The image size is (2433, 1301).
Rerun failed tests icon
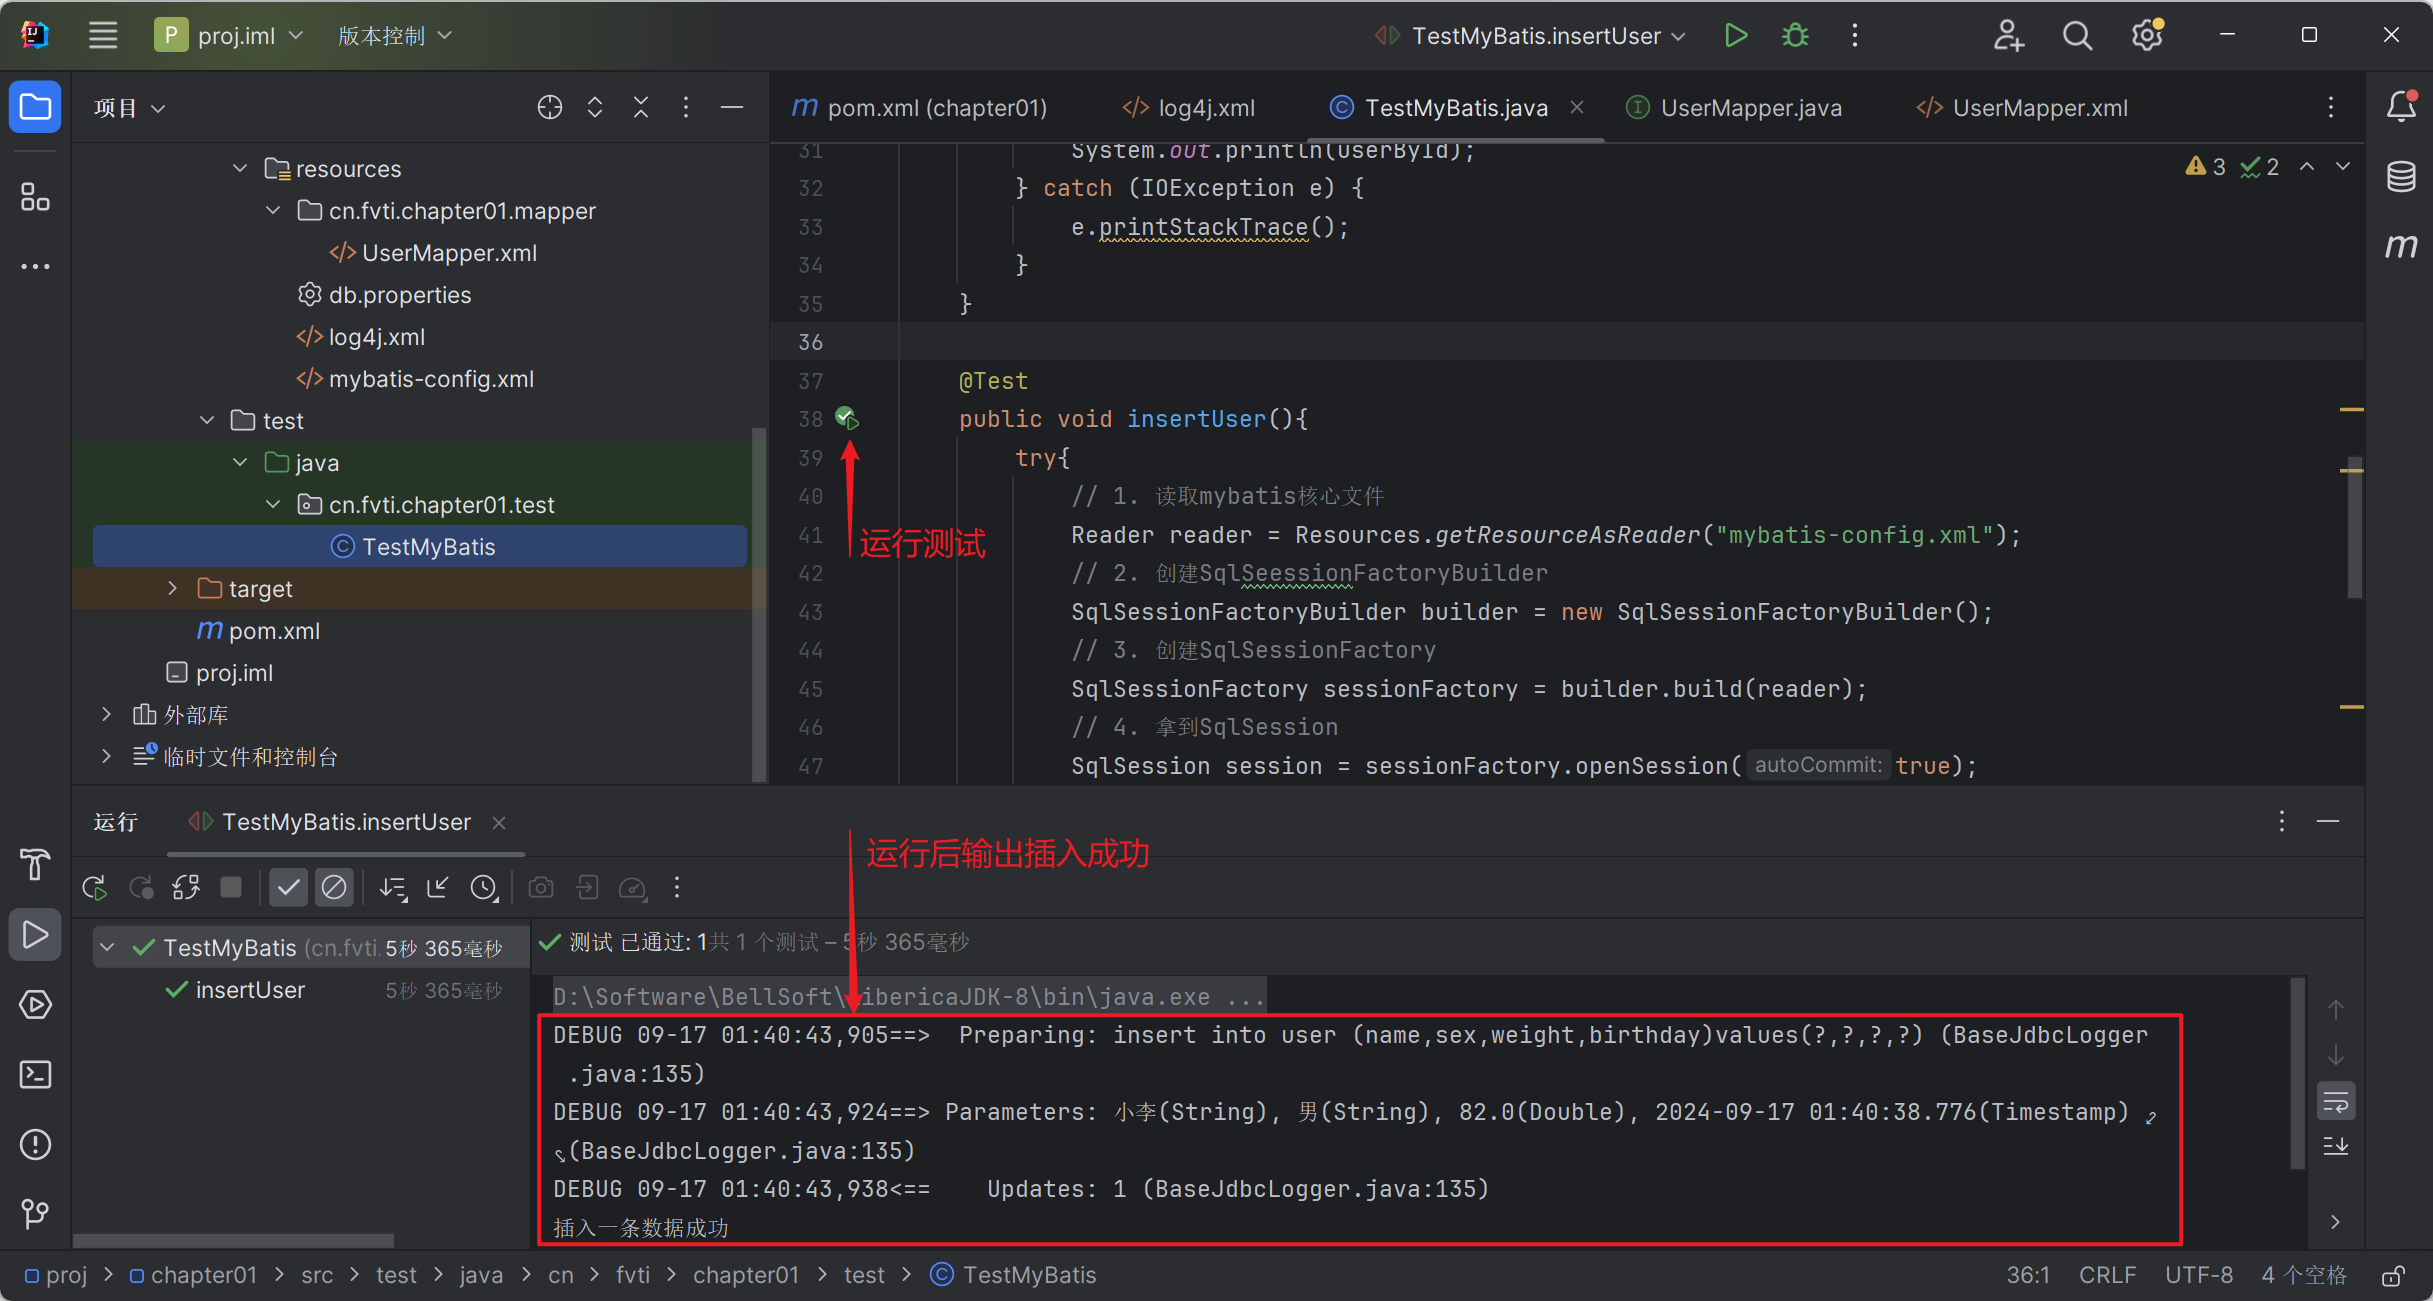[141, 887]
